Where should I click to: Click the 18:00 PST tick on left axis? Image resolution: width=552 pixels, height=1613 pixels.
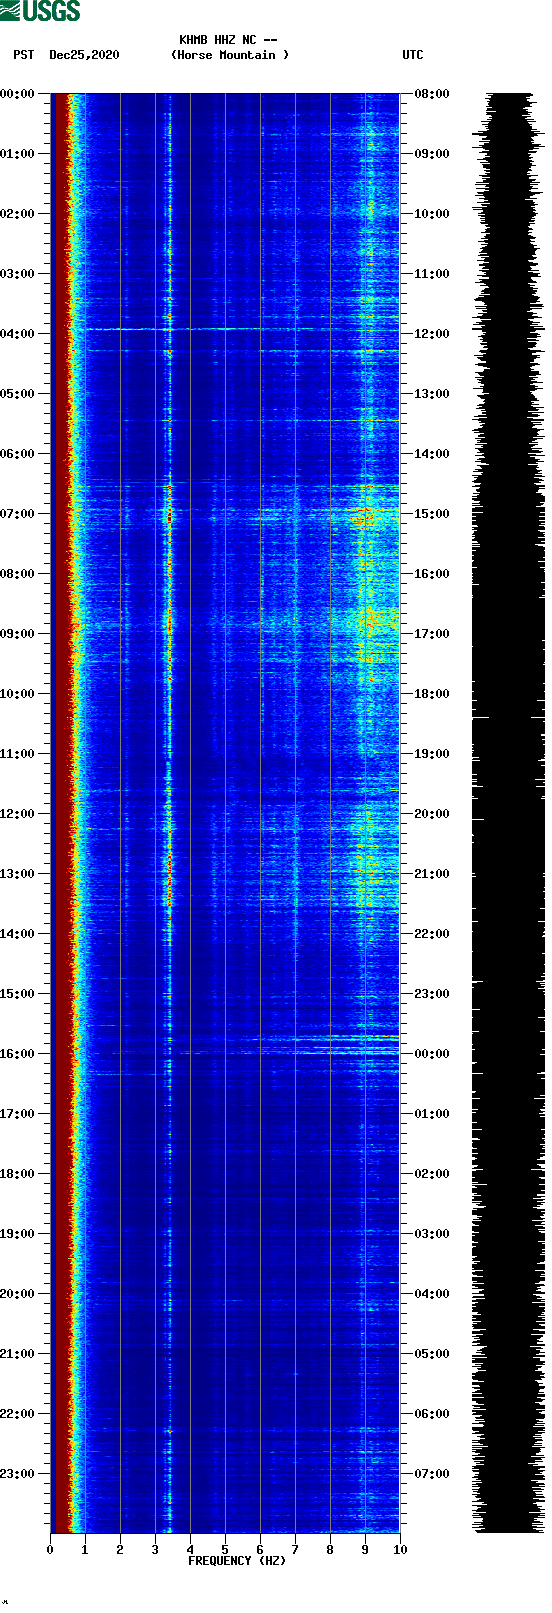click(18, 1174)
